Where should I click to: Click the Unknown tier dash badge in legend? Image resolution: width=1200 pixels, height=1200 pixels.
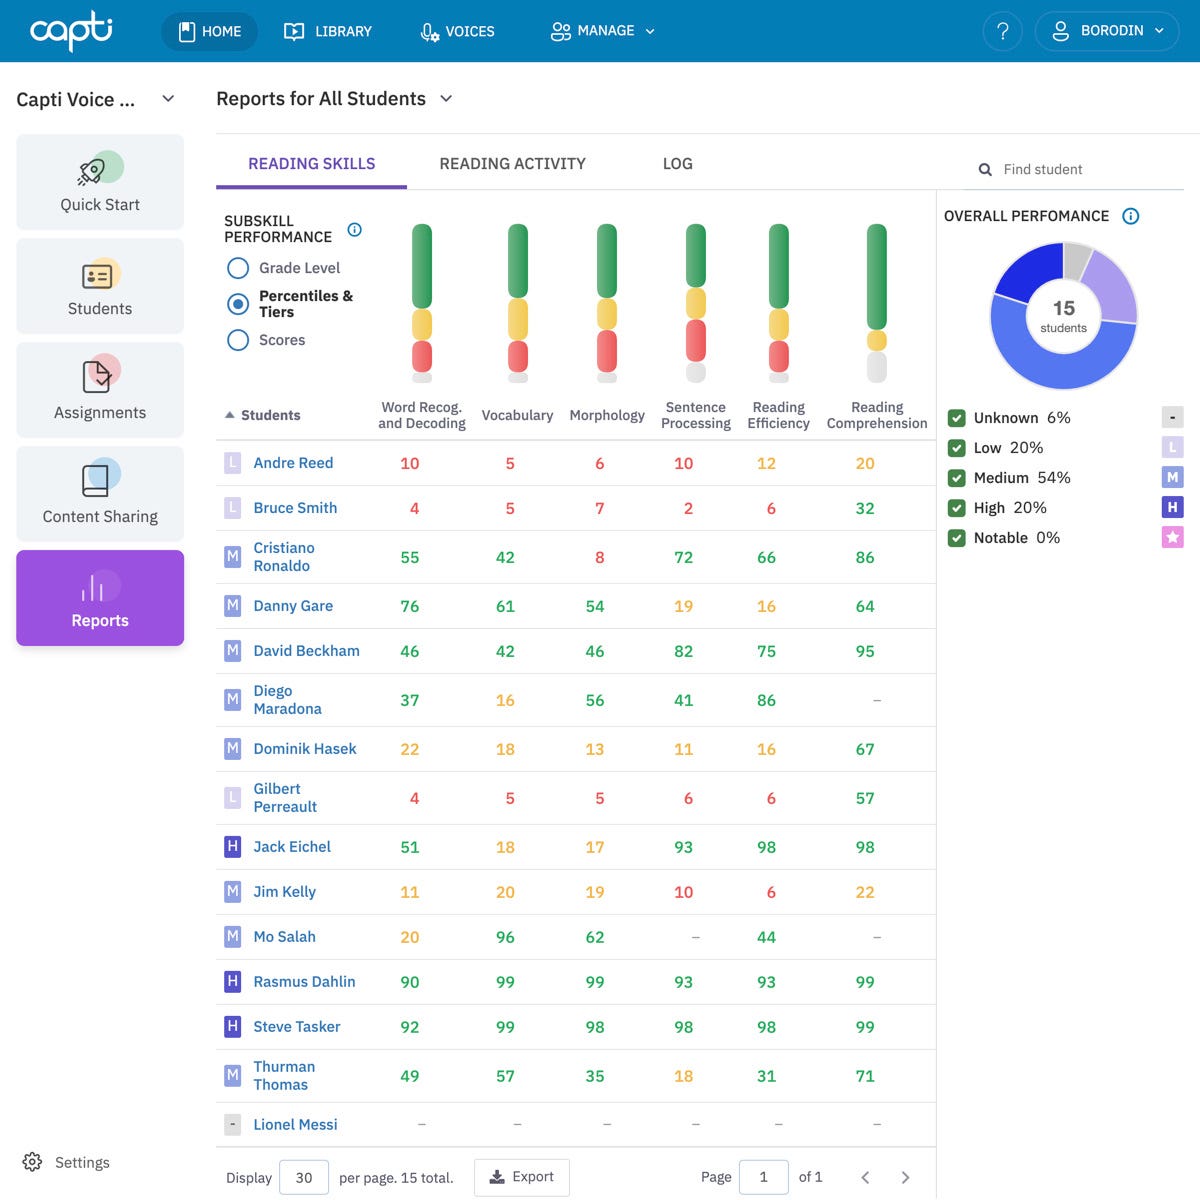[1173, 417]
